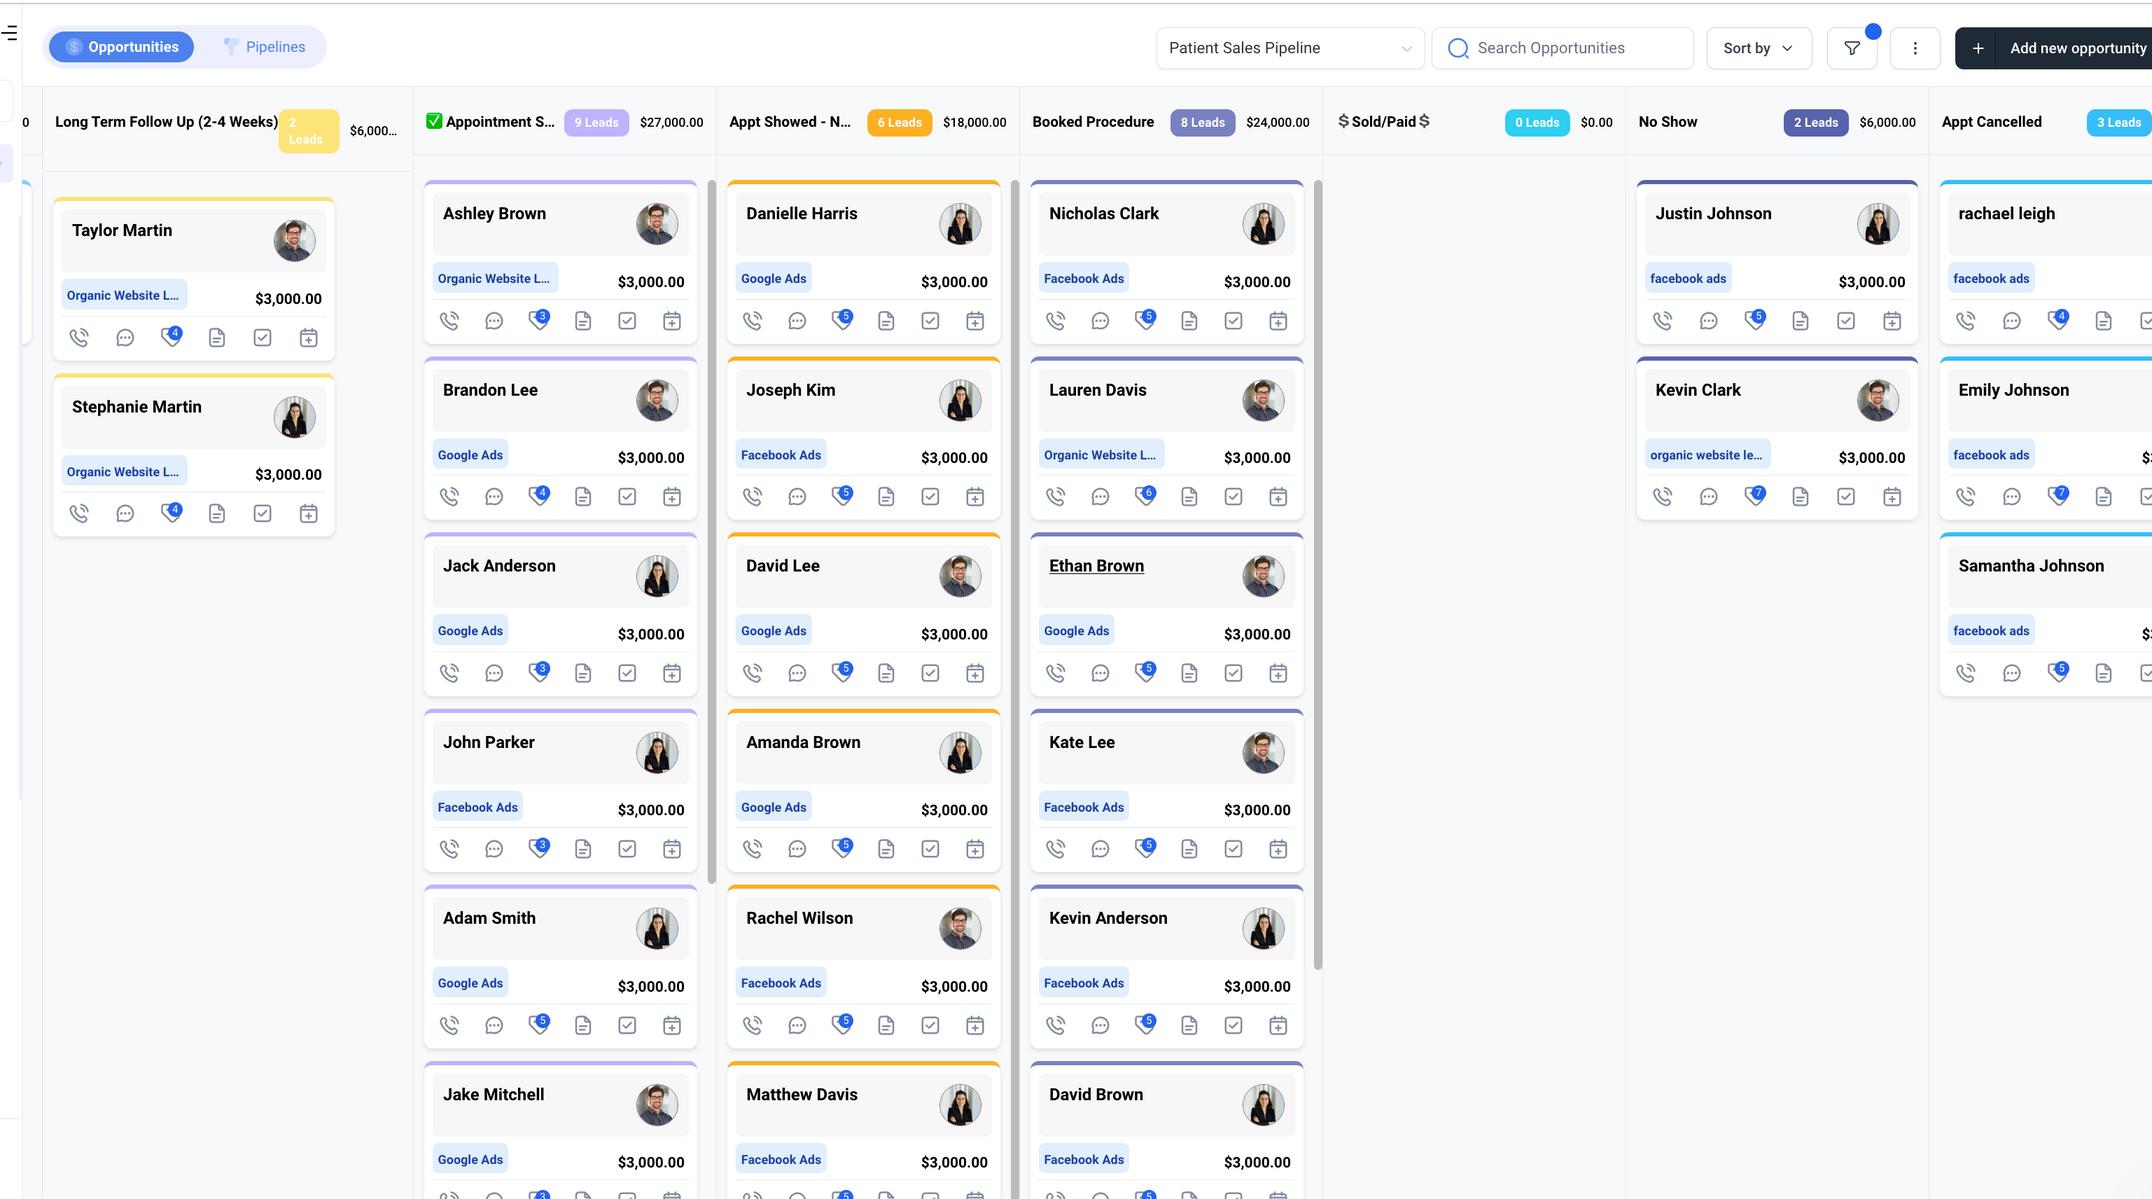The image size is (2152, 1199).
Task: Open the Patient Sales Pipeline dropdown
Action: point(1289,47)
